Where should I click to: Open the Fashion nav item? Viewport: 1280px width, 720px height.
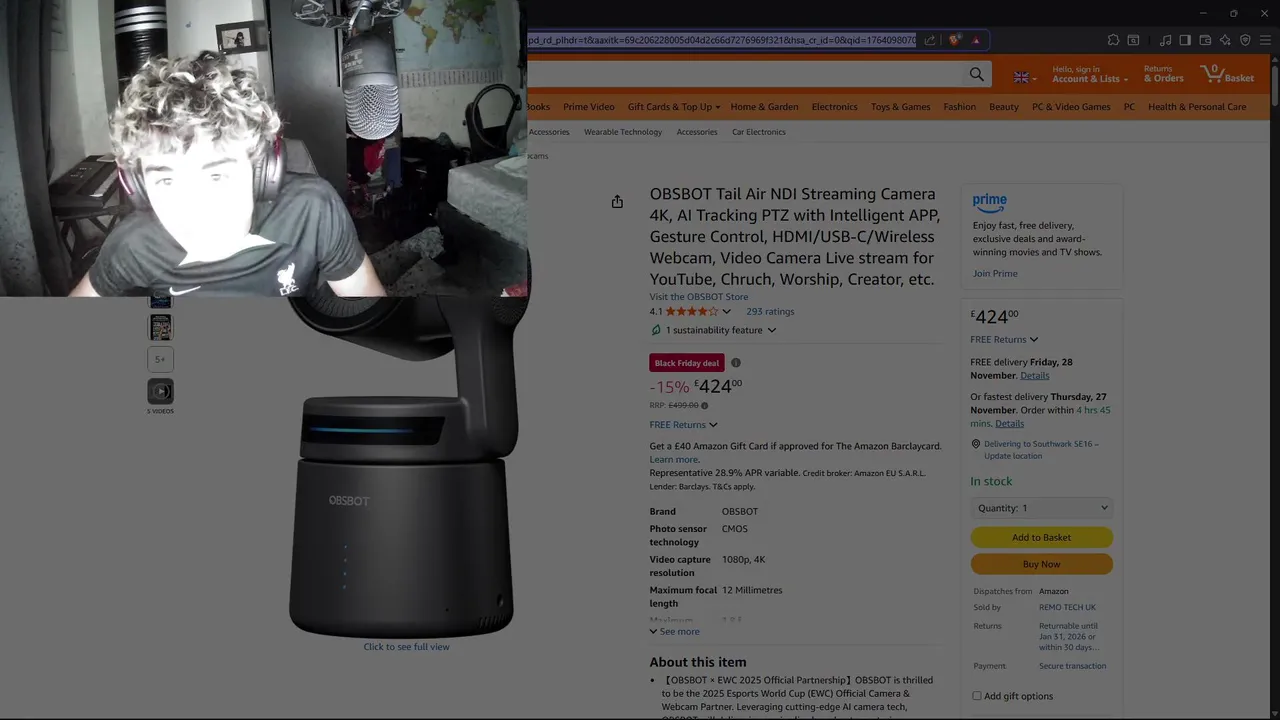(x=959, y=107)
